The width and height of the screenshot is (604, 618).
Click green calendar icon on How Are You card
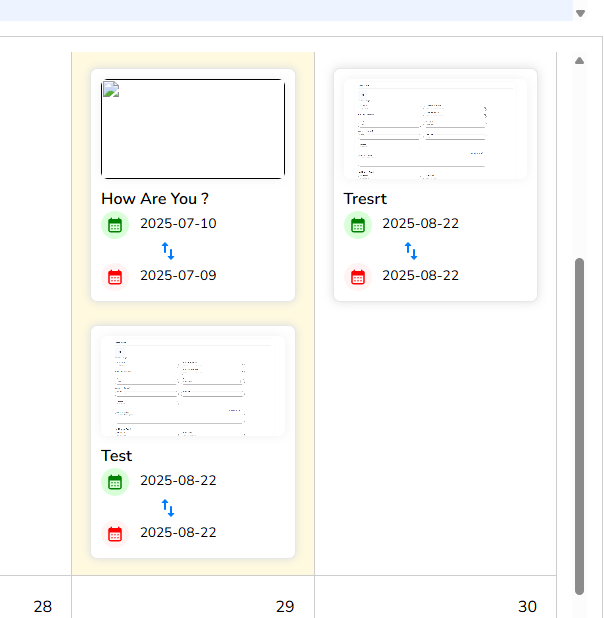click(x=115, y=225)
